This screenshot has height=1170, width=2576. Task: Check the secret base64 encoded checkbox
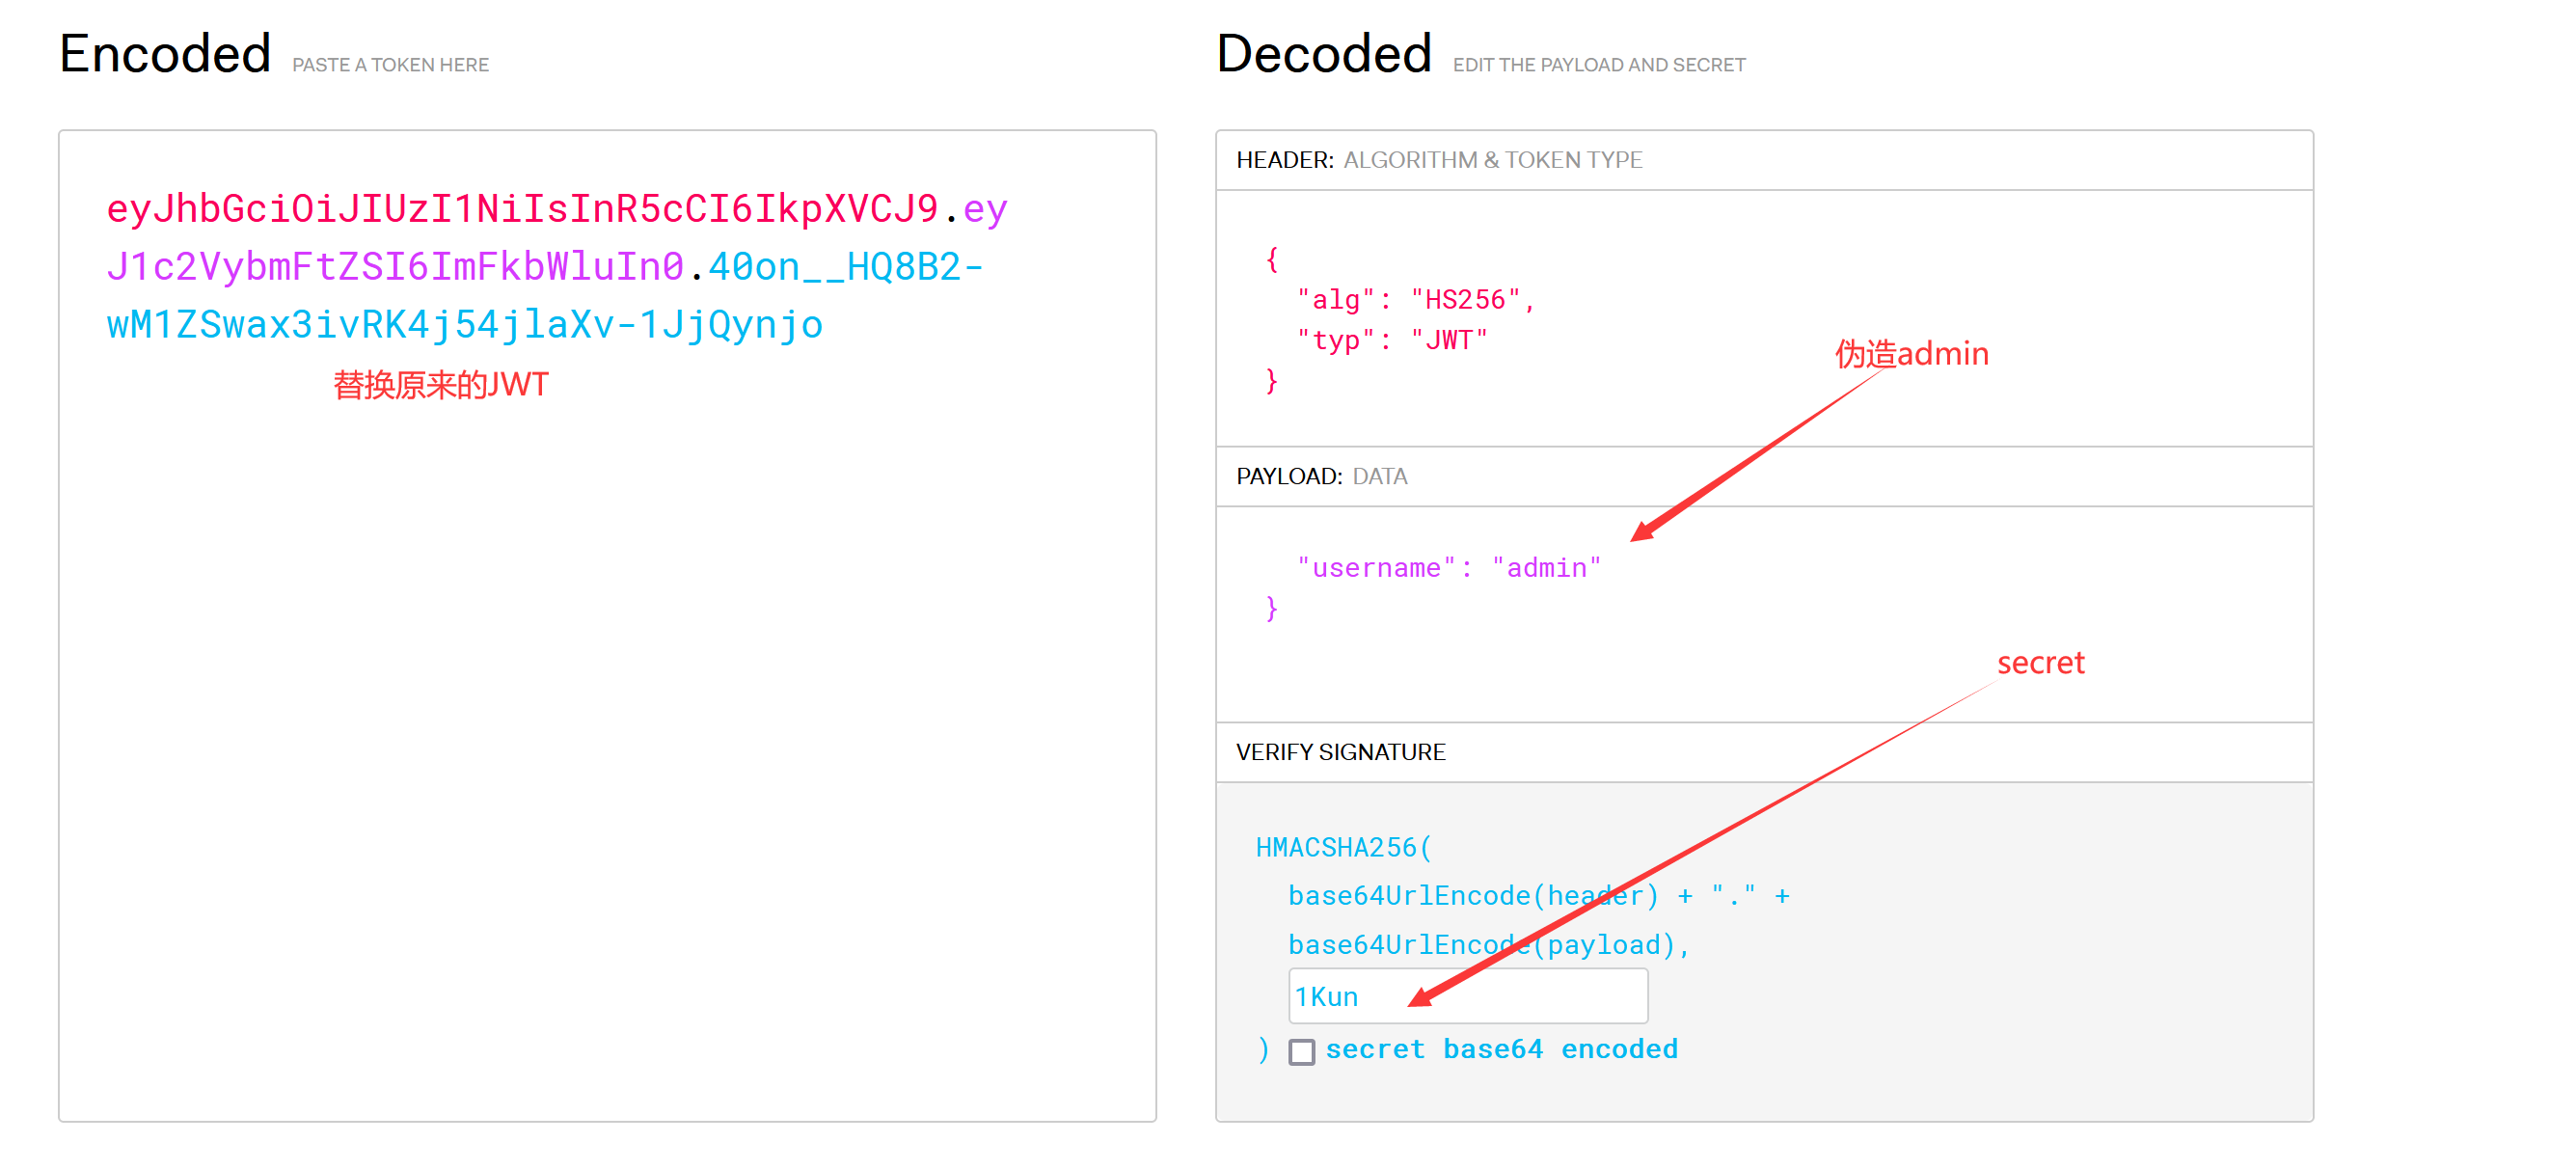(x=1301, y=1052)
